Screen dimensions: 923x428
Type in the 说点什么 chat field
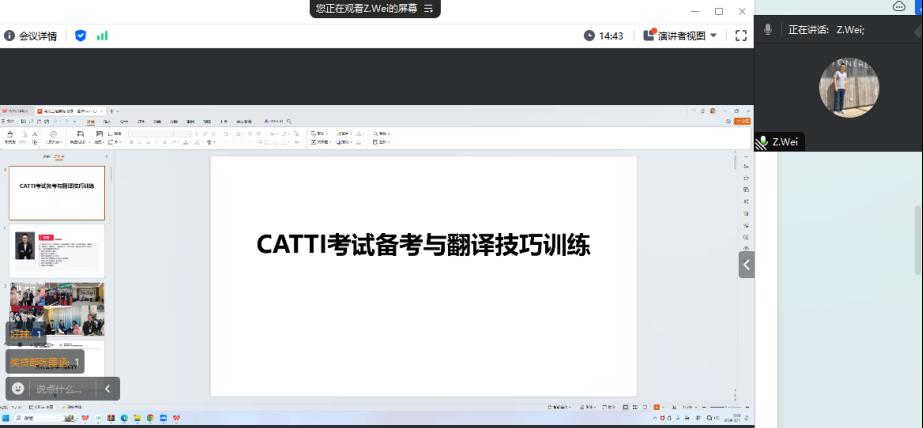(60, 389)
